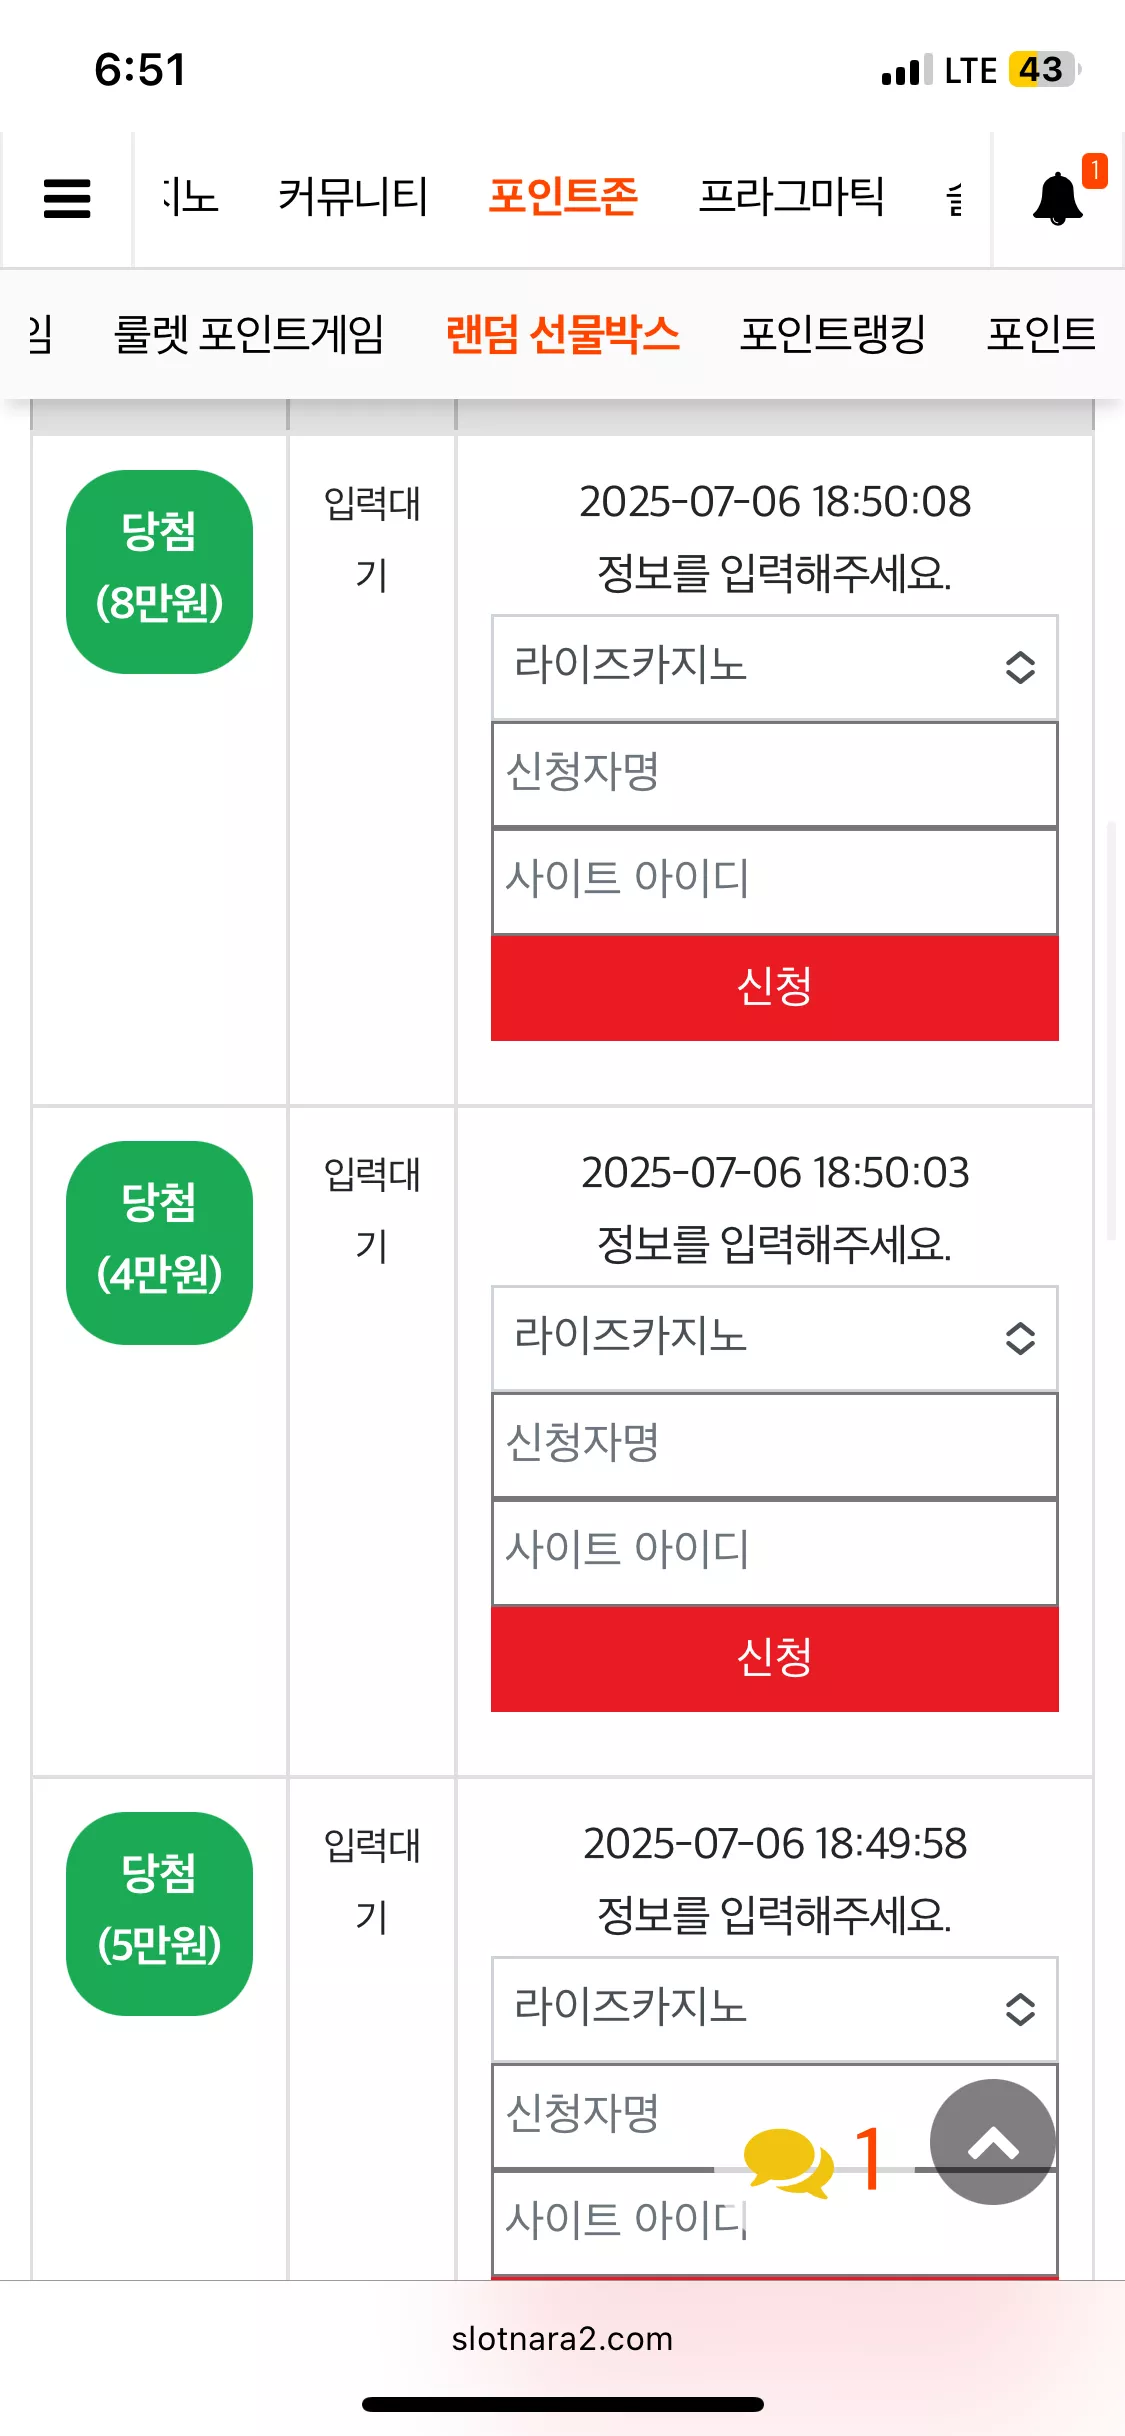
Task: Tap the 당첨 (5만원) green badge
Action: coord(159,1913)
